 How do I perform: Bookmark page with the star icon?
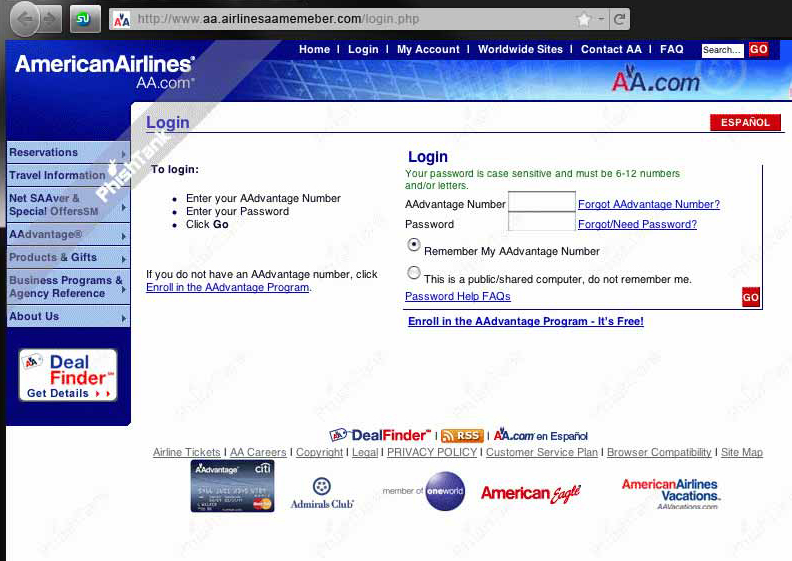click(584, 20)
